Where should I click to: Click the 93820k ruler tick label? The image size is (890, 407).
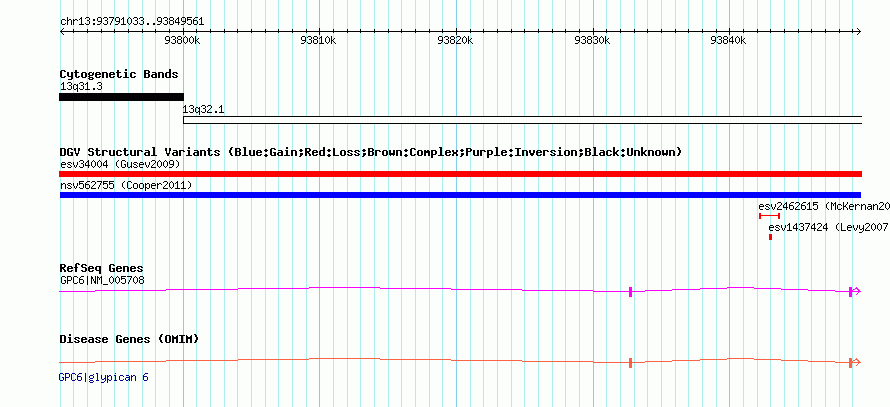coord(456,40)
